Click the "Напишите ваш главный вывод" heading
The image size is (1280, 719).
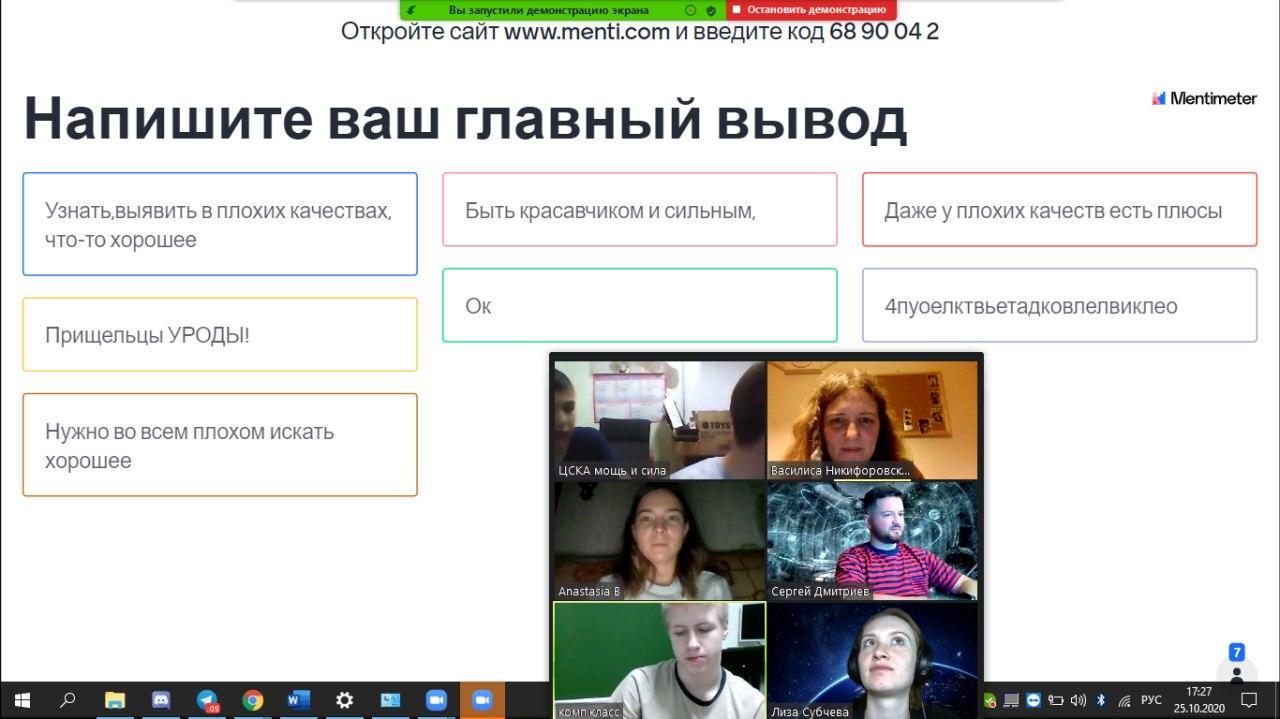(465, 118)
